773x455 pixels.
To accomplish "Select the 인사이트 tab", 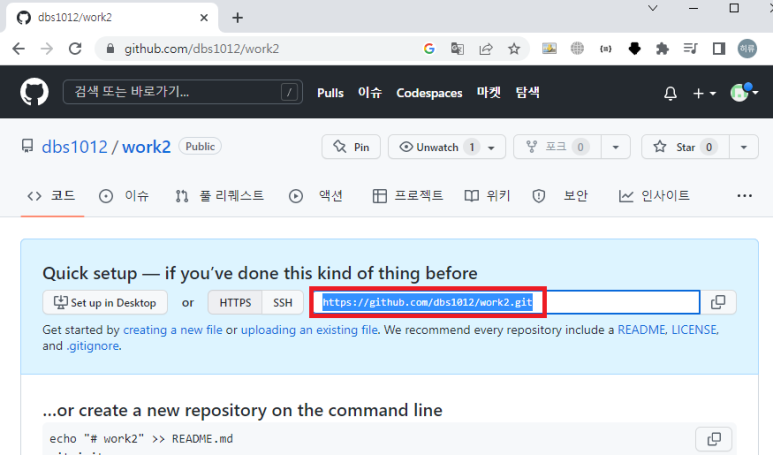I will click(654, 196).
